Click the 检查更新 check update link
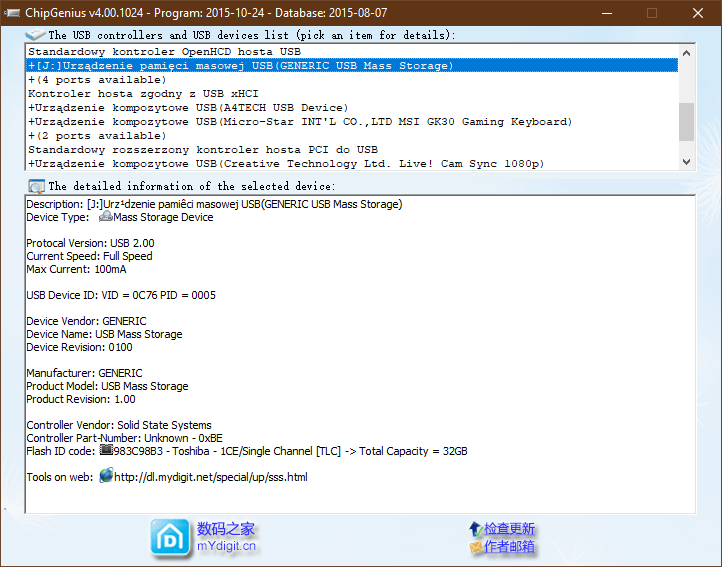The image size is (722, 567). (x=509, y=529)
